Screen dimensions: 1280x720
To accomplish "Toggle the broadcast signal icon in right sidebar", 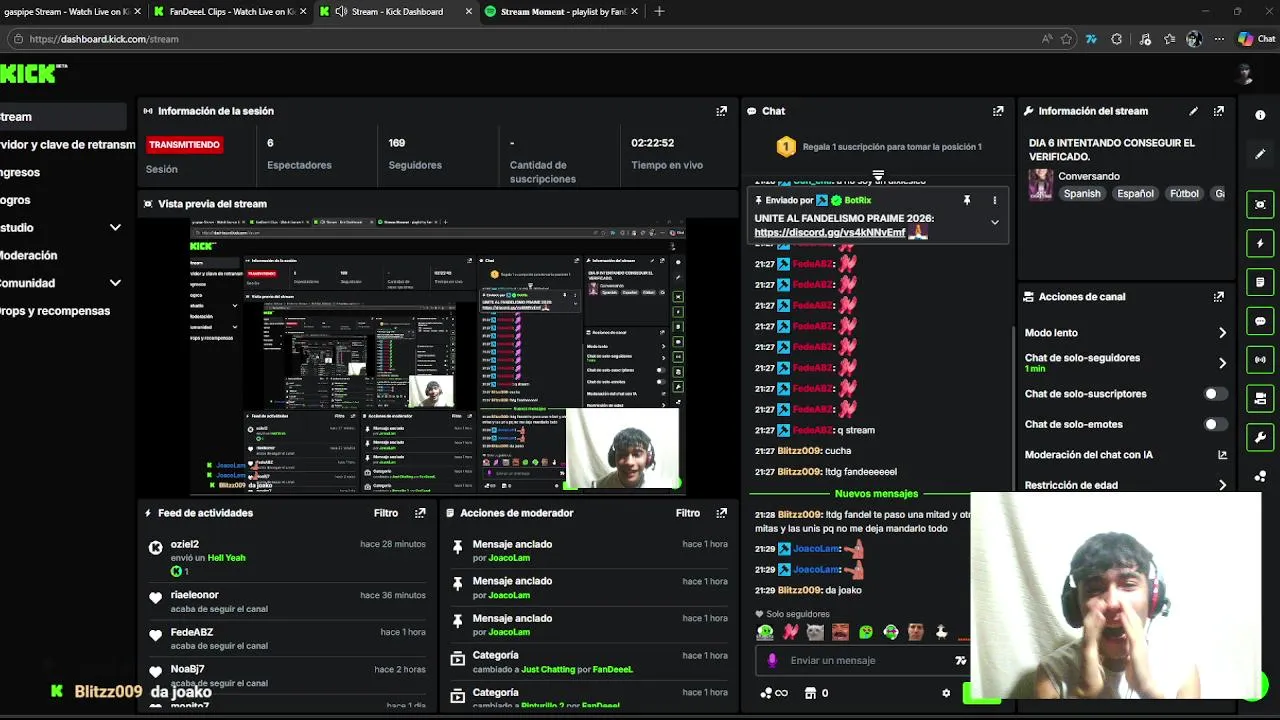I will pyautogui.click(x=1260, y=359).
